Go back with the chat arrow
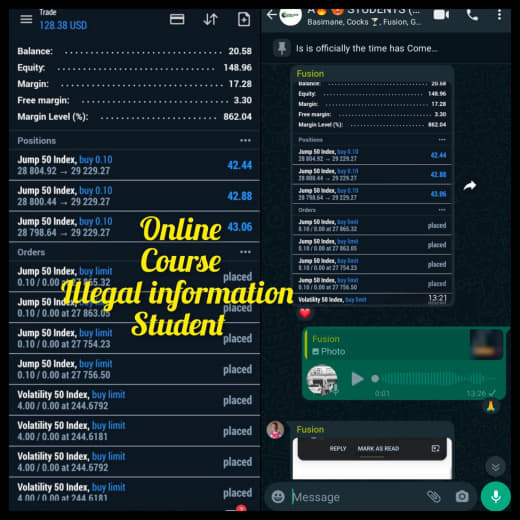The height and width of the screenshot is (520, 520). click(272, 15)
